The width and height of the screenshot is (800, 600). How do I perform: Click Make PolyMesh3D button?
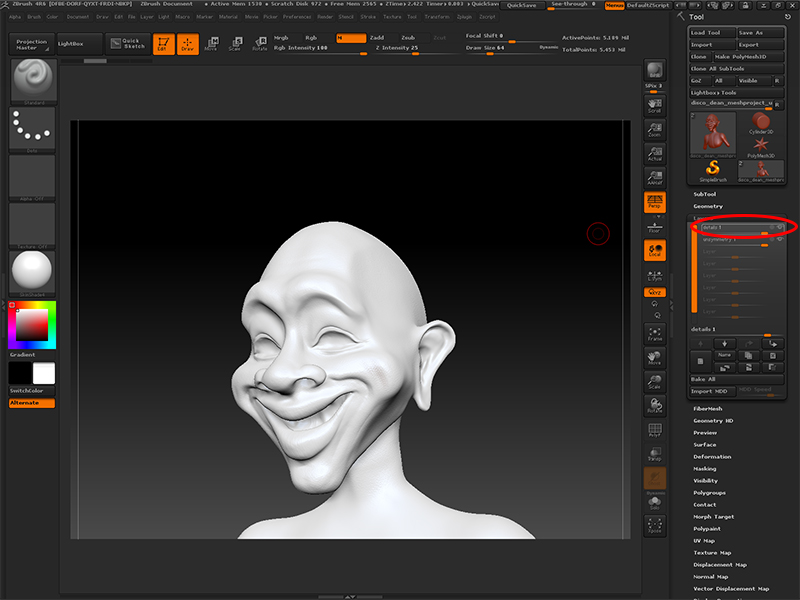click(x=747, y=57)
